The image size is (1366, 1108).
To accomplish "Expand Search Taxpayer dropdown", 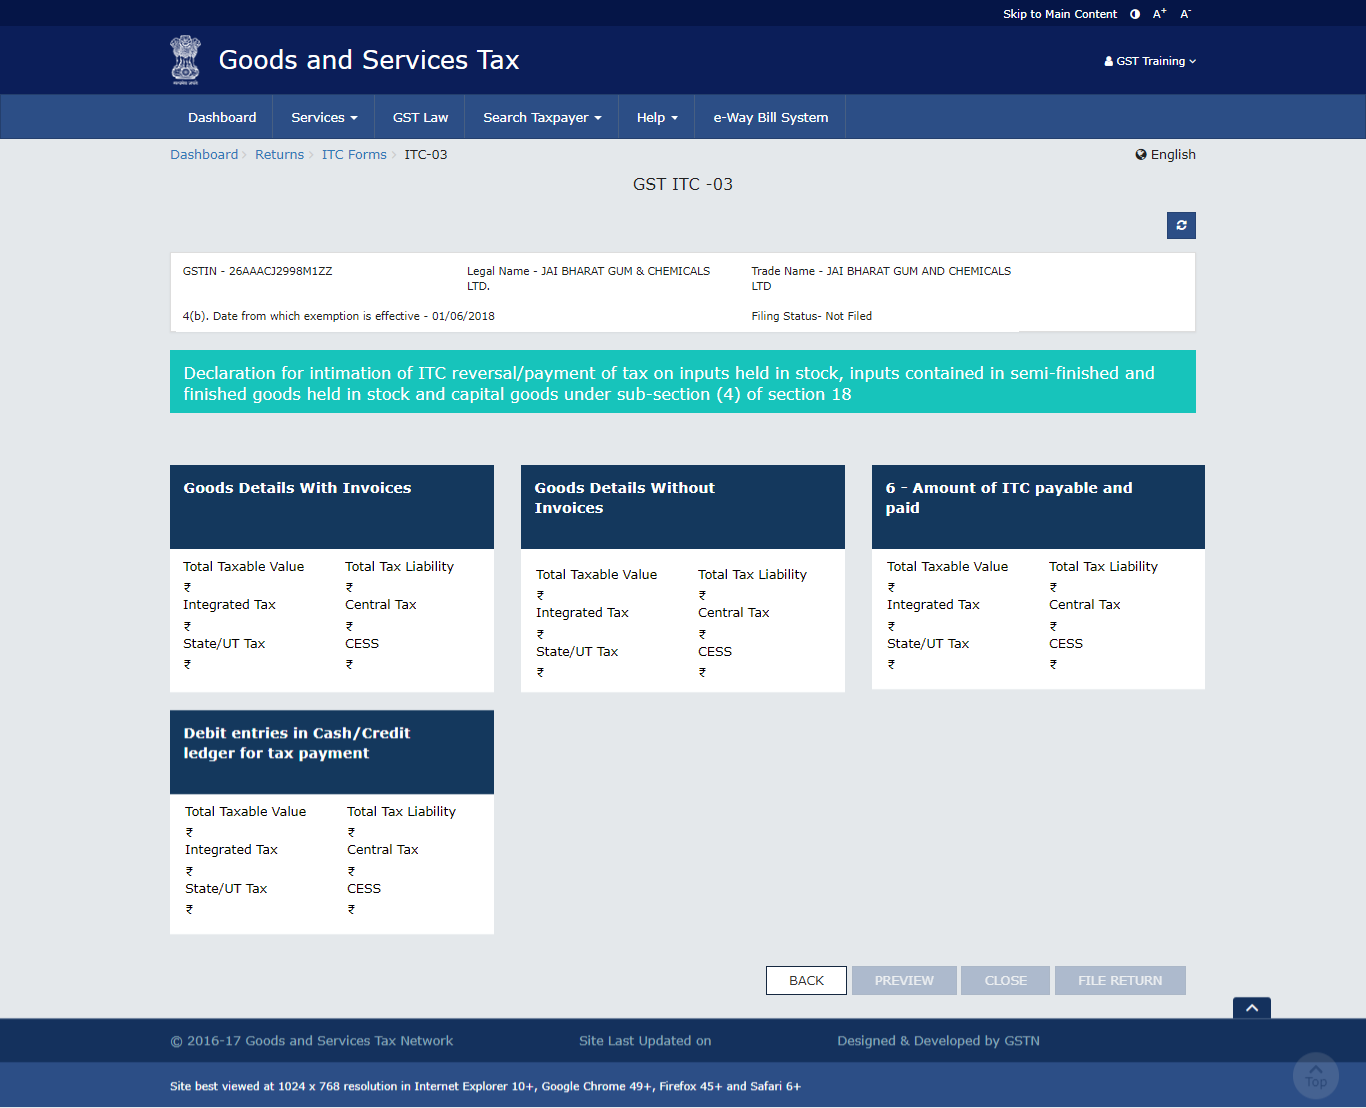I will pyautogui.click(x=542, y=117).
